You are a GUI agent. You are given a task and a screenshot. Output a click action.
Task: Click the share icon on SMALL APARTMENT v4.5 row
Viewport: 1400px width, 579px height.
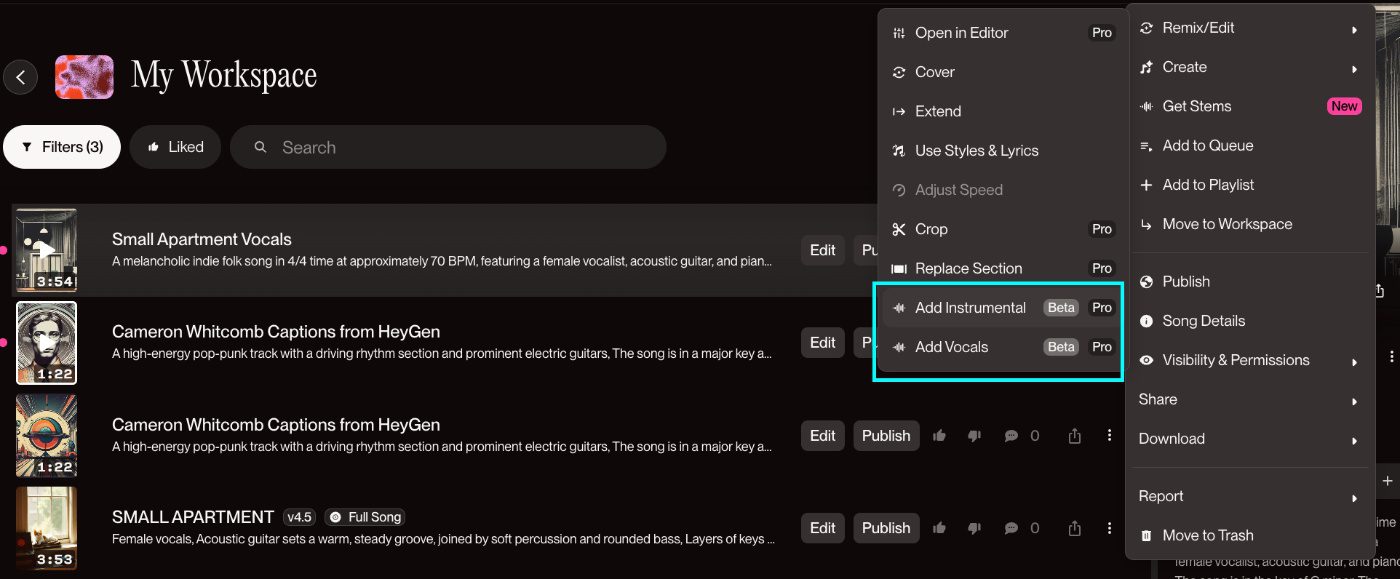coord(1075,528)
